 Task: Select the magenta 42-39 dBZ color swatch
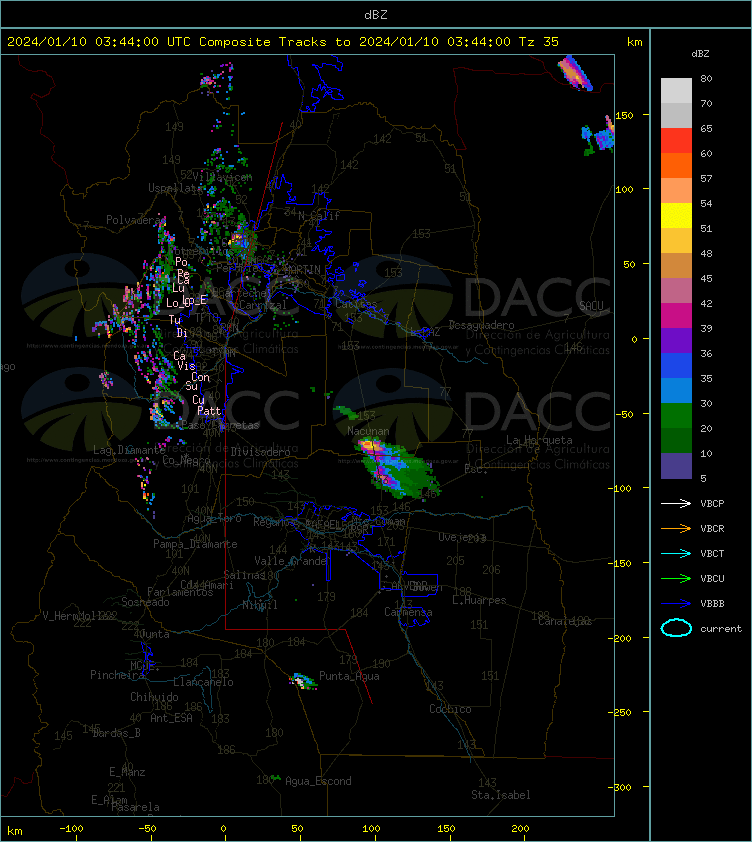tap(676, 316)
